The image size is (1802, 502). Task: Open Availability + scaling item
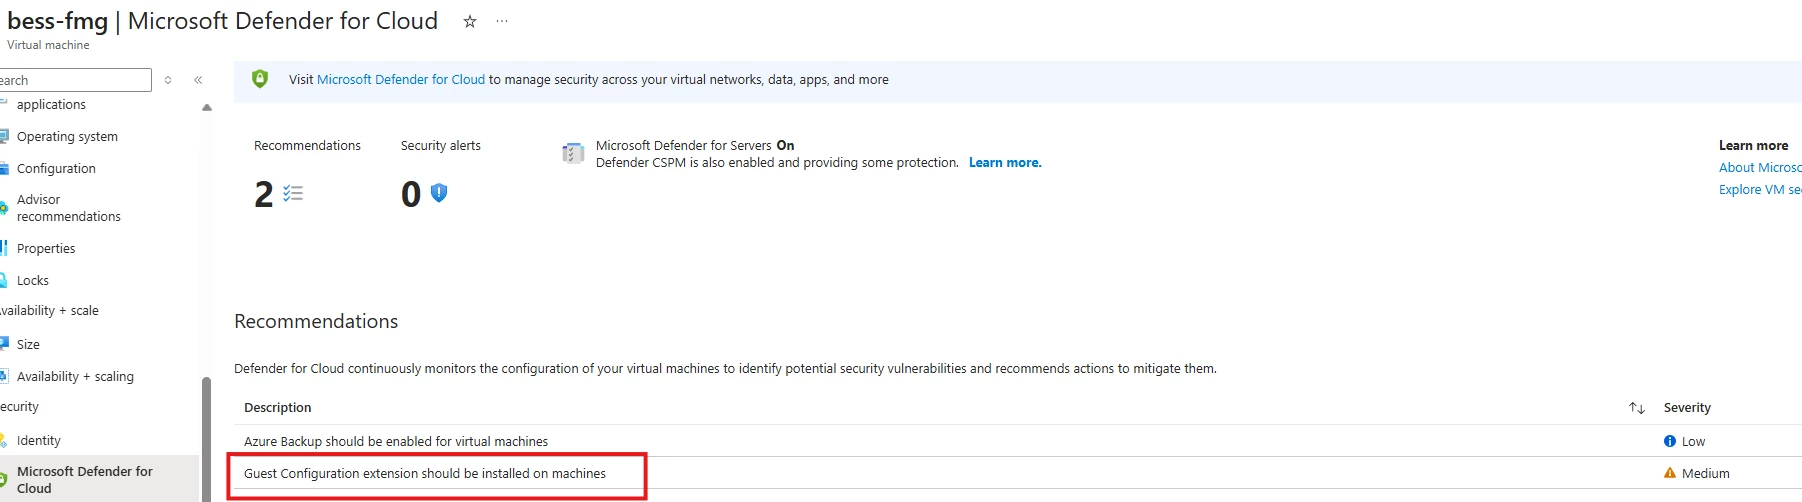coord(75,376)
